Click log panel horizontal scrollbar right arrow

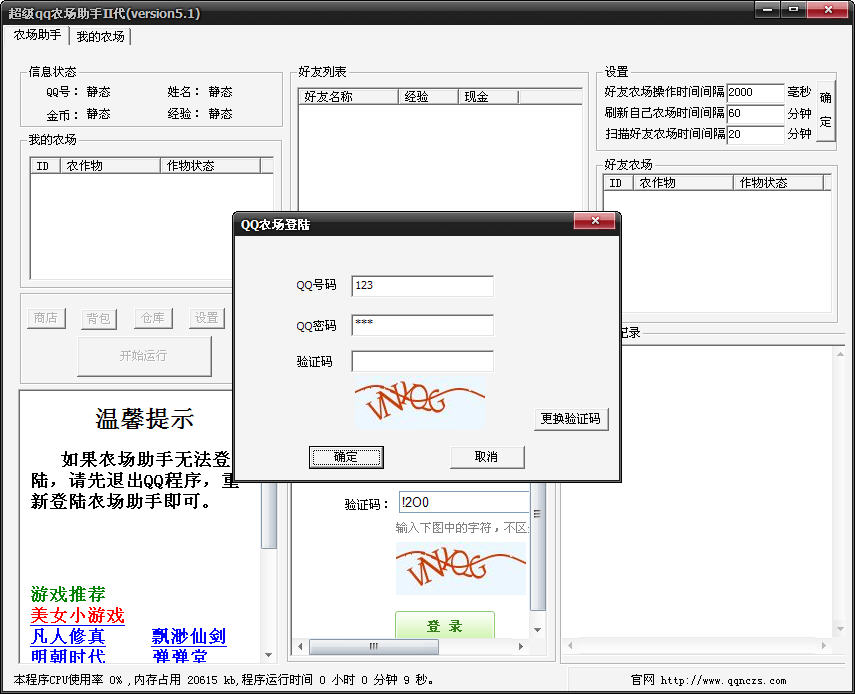tap(823, 645)
